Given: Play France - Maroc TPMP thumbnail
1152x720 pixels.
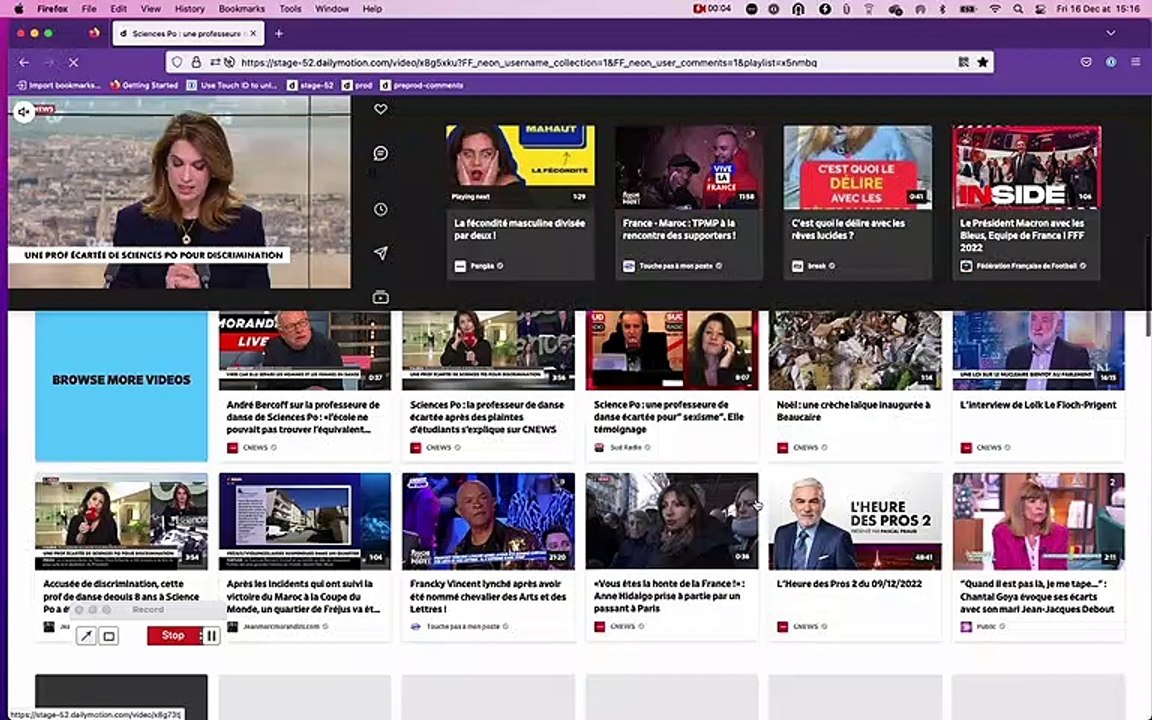Looking at the screenshot, I should (688, 168).
